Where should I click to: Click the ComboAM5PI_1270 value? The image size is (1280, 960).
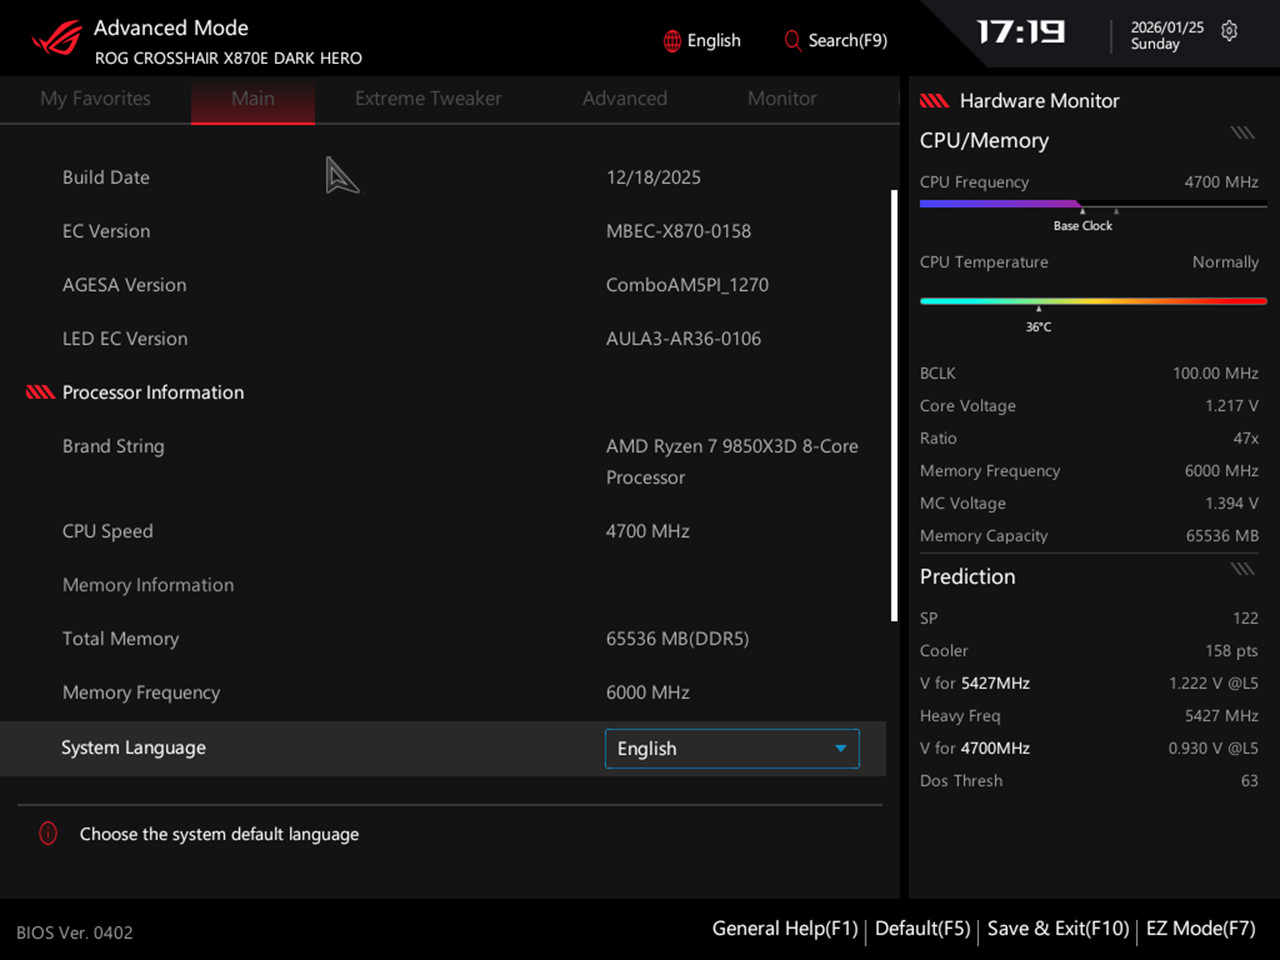687,285
